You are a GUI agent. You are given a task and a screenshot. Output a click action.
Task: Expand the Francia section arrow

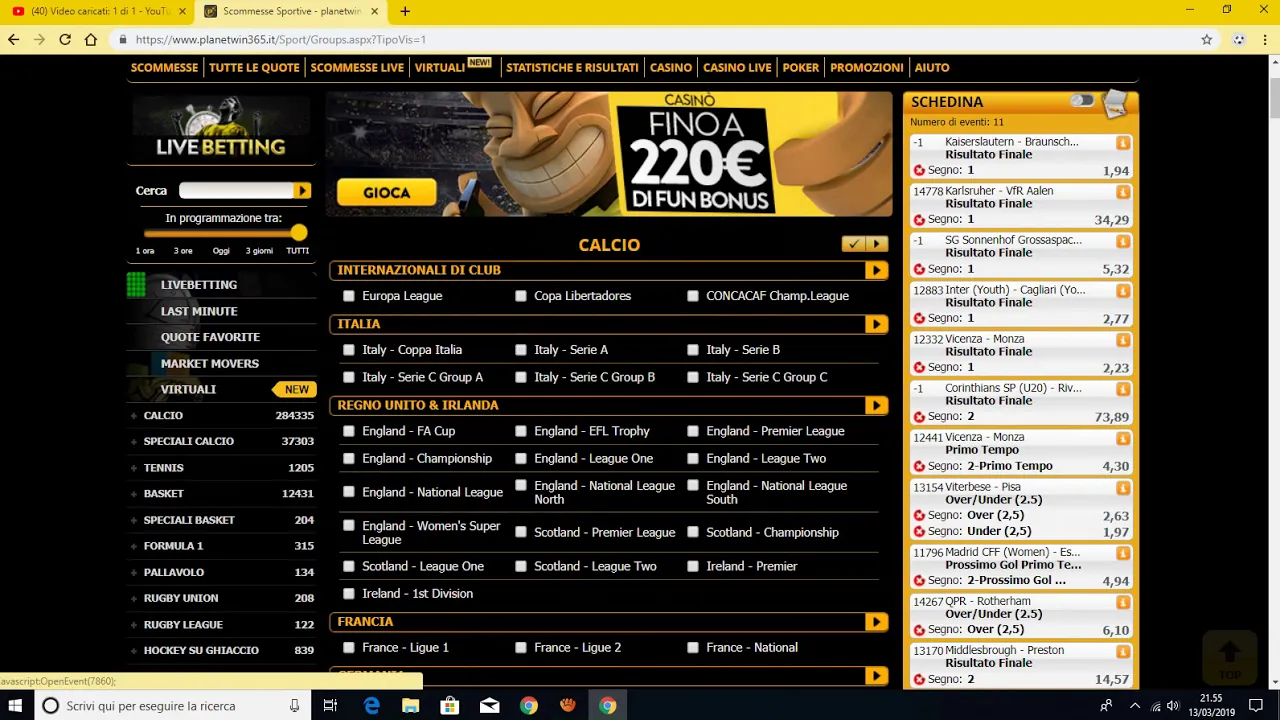click(876, 622)
